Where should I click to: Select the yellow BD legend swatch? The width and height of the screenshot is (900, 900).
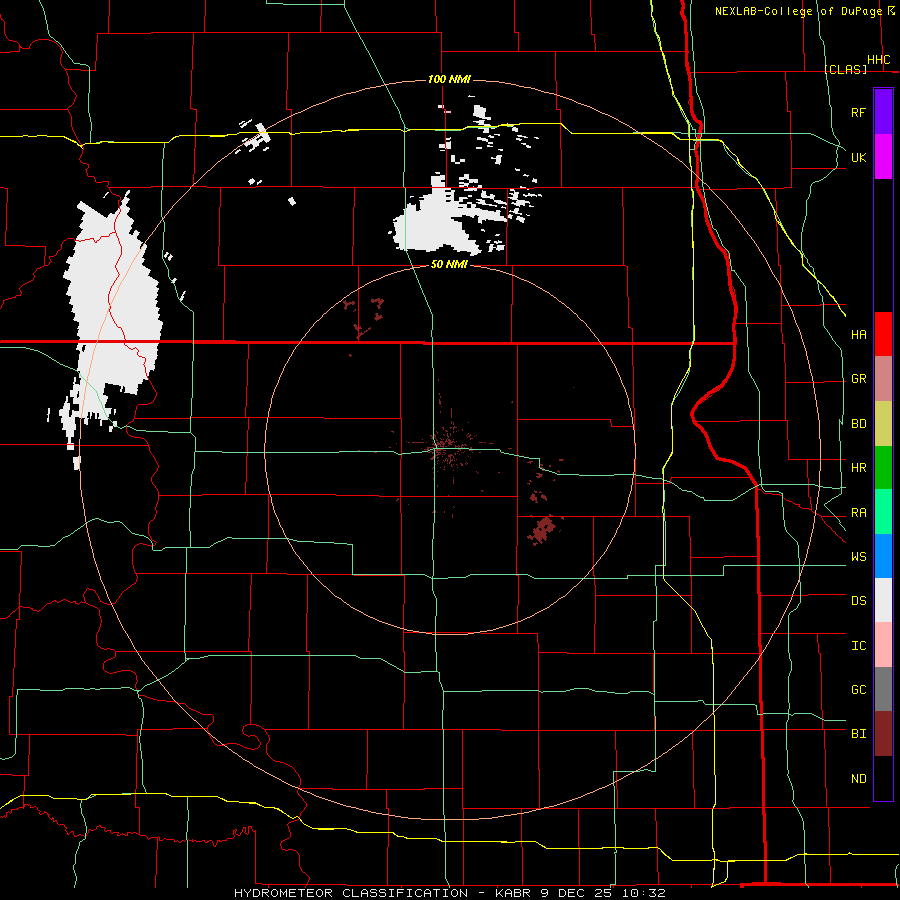tap(883, 424)
